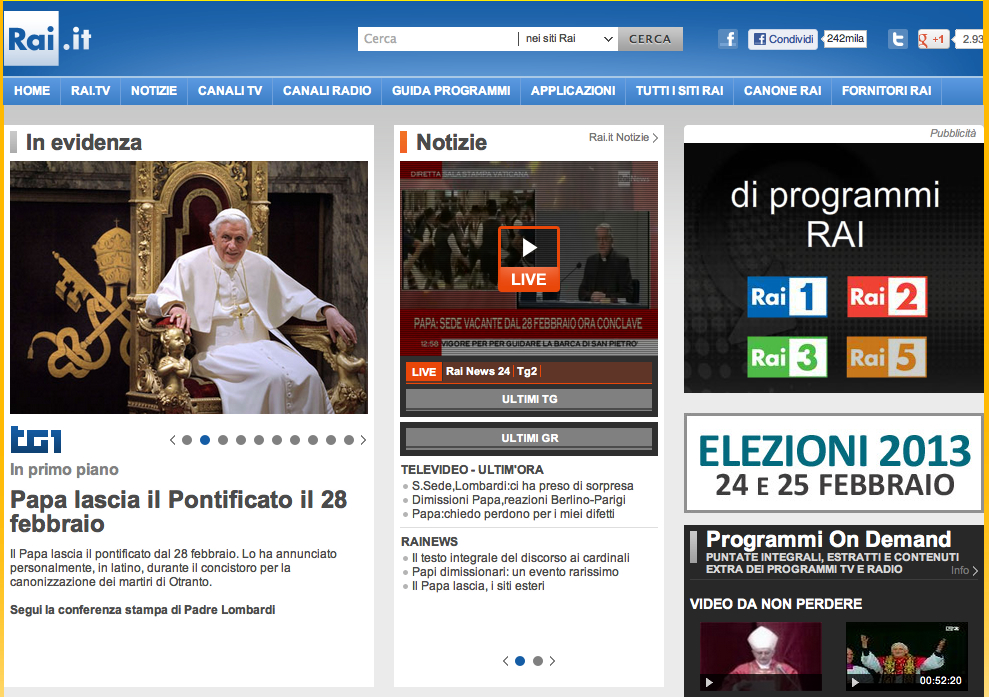Image resolution: width=989 pixels, height=697 pixels.
Task: Click the Pope on throne featured image
Action: click(x=189, y=288)
